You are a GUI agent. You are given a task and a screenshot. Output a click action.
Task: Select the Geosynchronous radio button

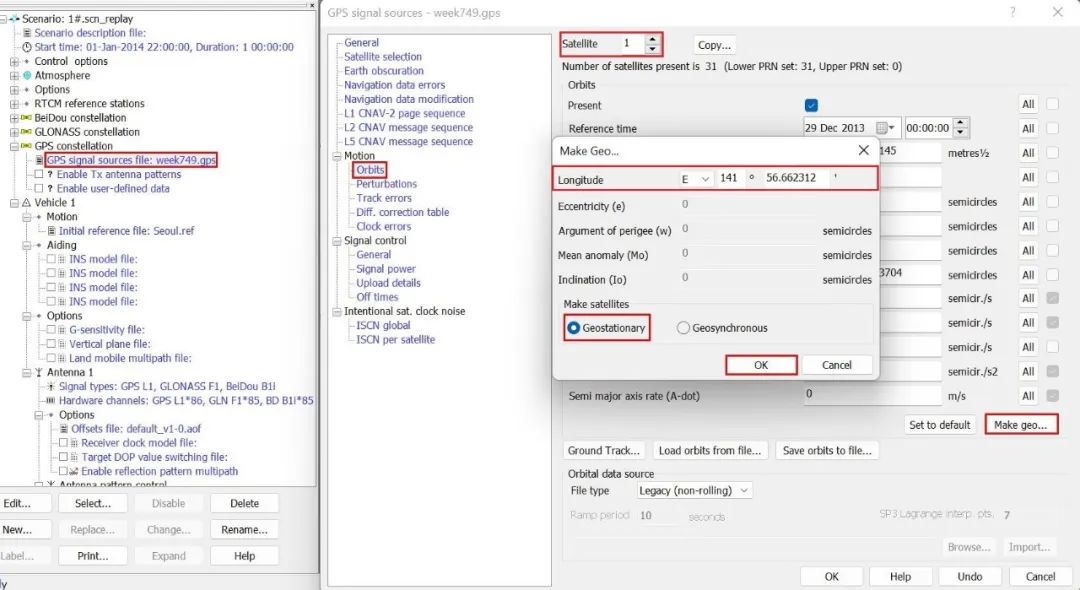(684, 328)
